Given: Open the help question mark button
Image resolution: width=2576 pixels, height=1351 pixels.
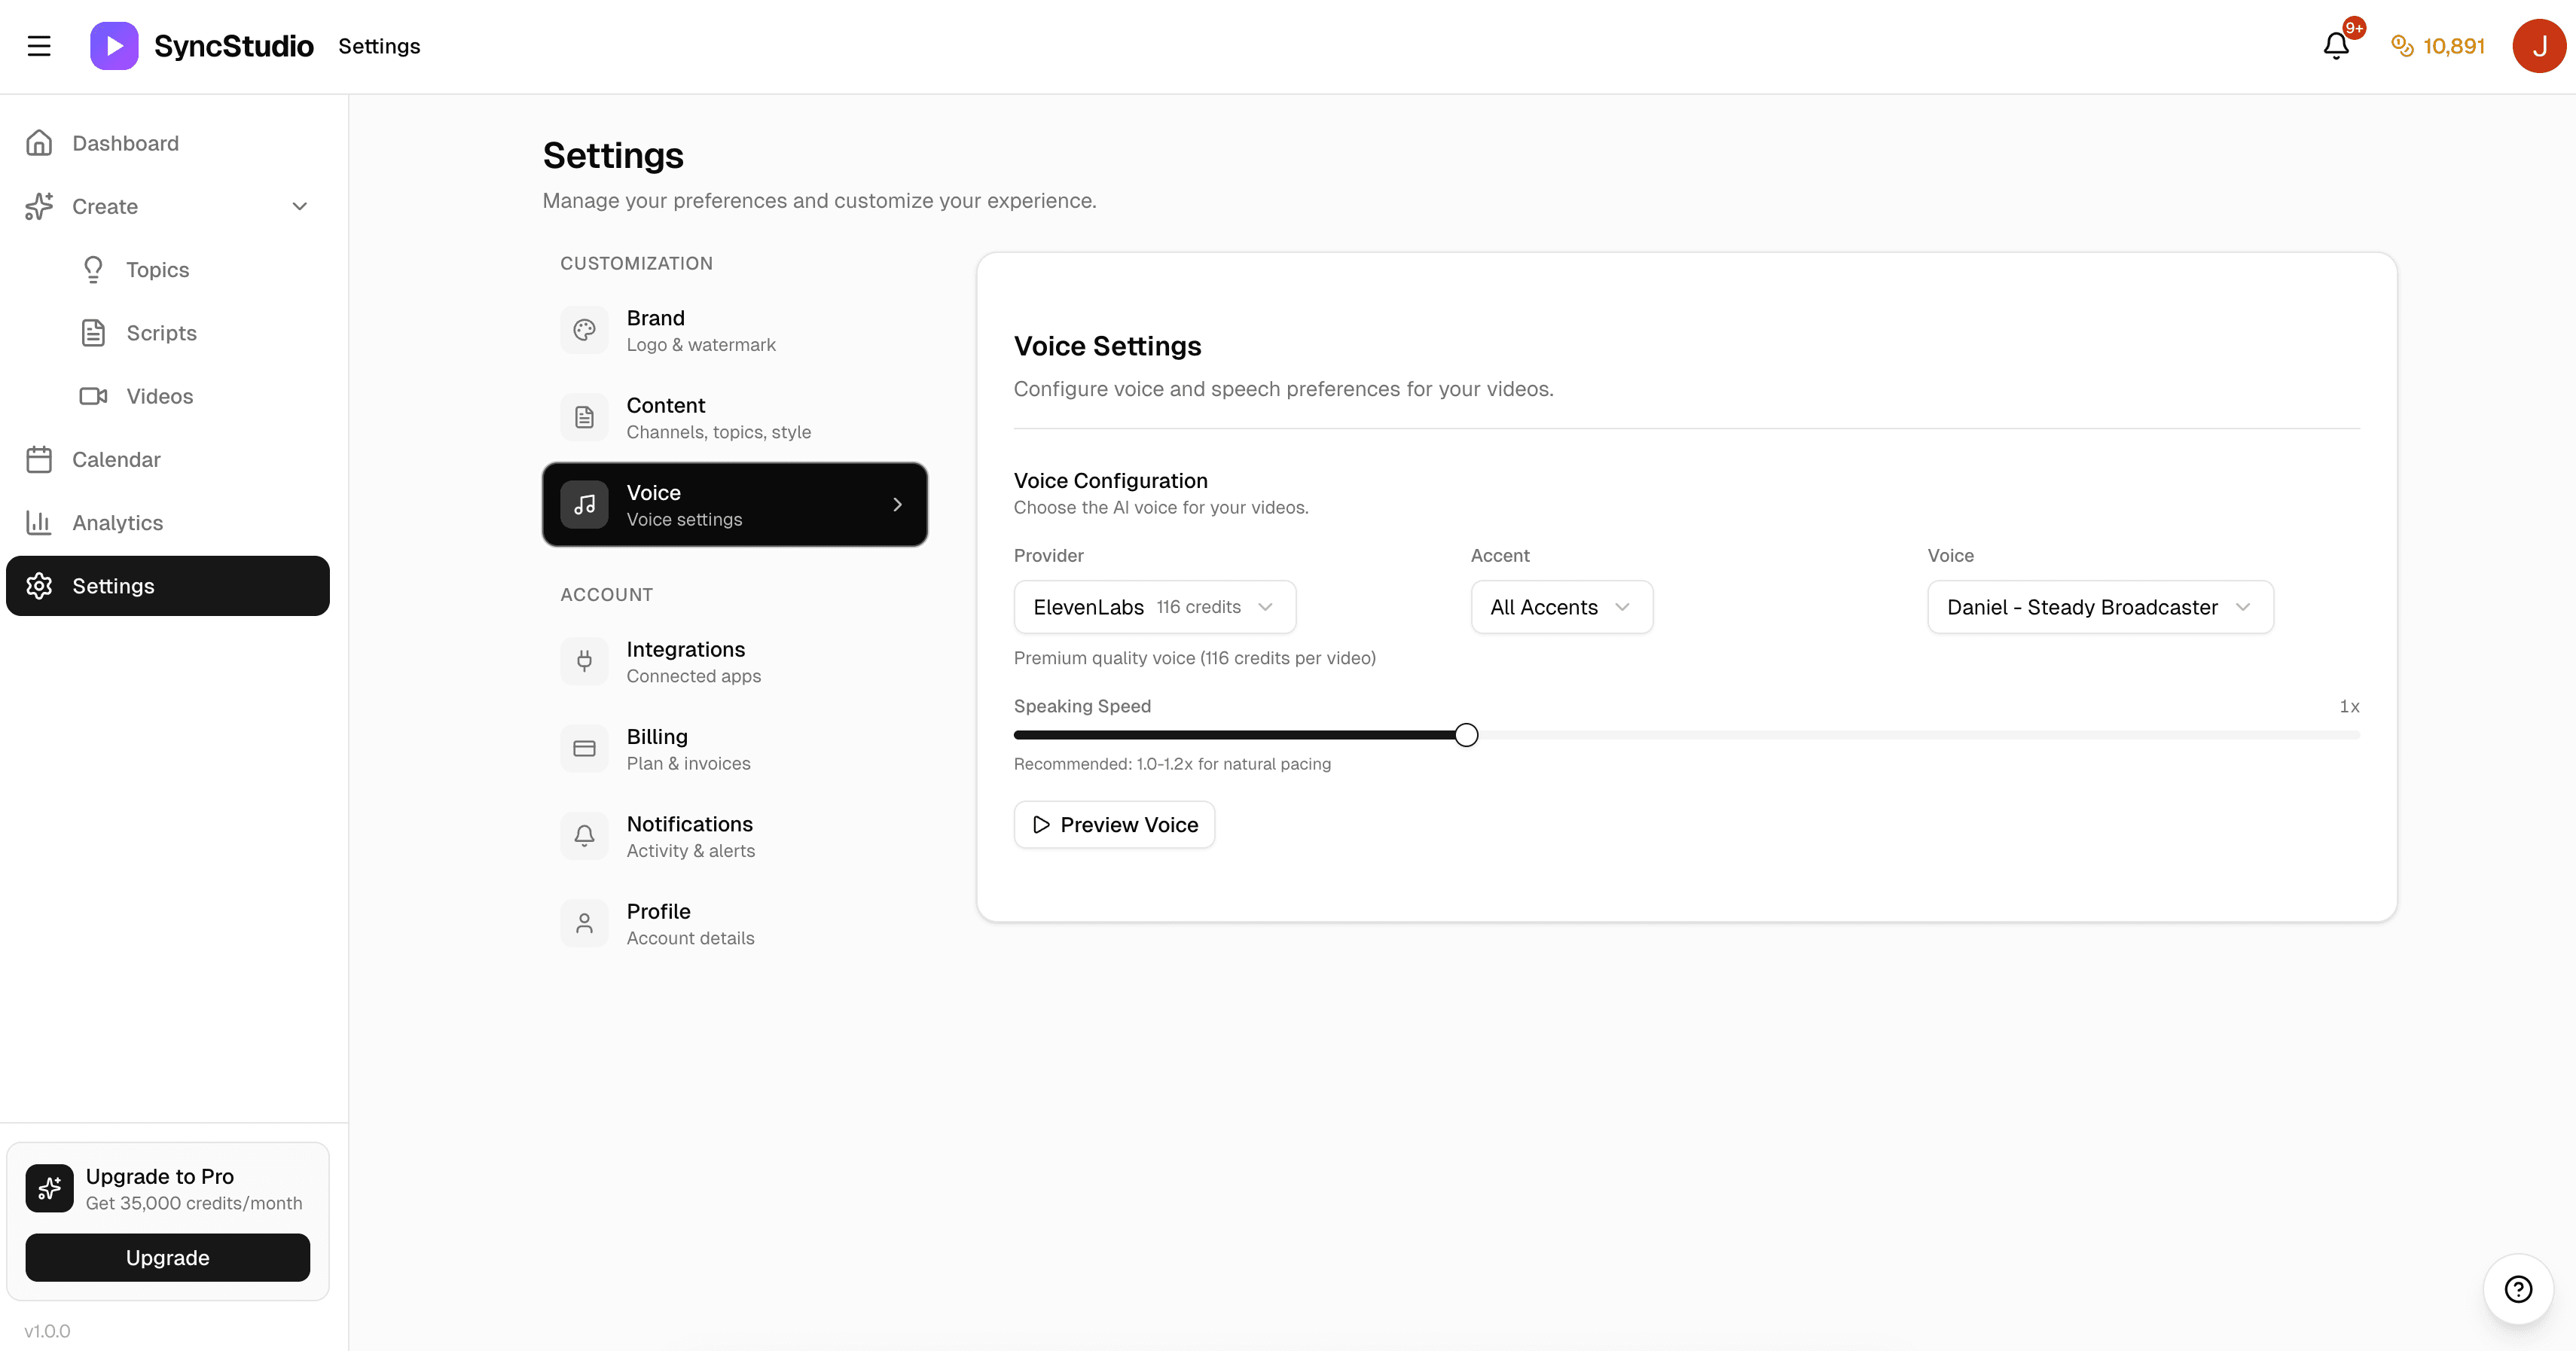Looking at the screenshot, I should [2517, 1289].
